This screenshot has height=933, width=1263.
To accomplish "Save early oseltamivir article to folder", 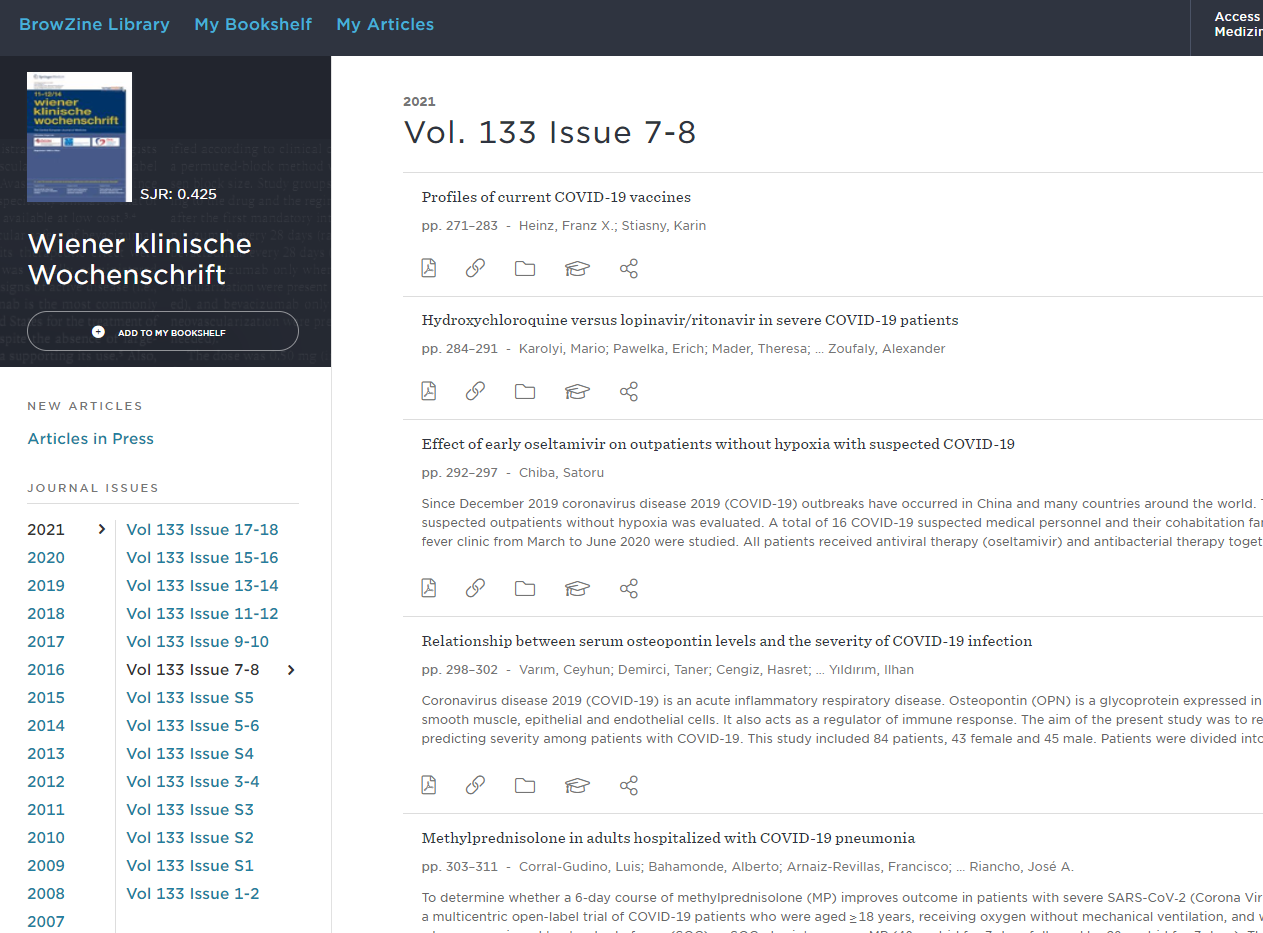I will [x=525, y=588].
